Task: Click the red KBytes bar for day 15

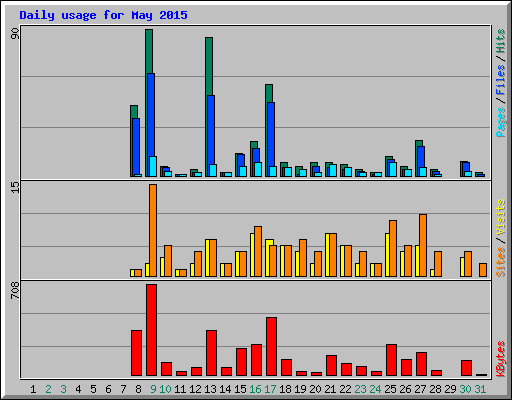Action: tap(241, 362)
